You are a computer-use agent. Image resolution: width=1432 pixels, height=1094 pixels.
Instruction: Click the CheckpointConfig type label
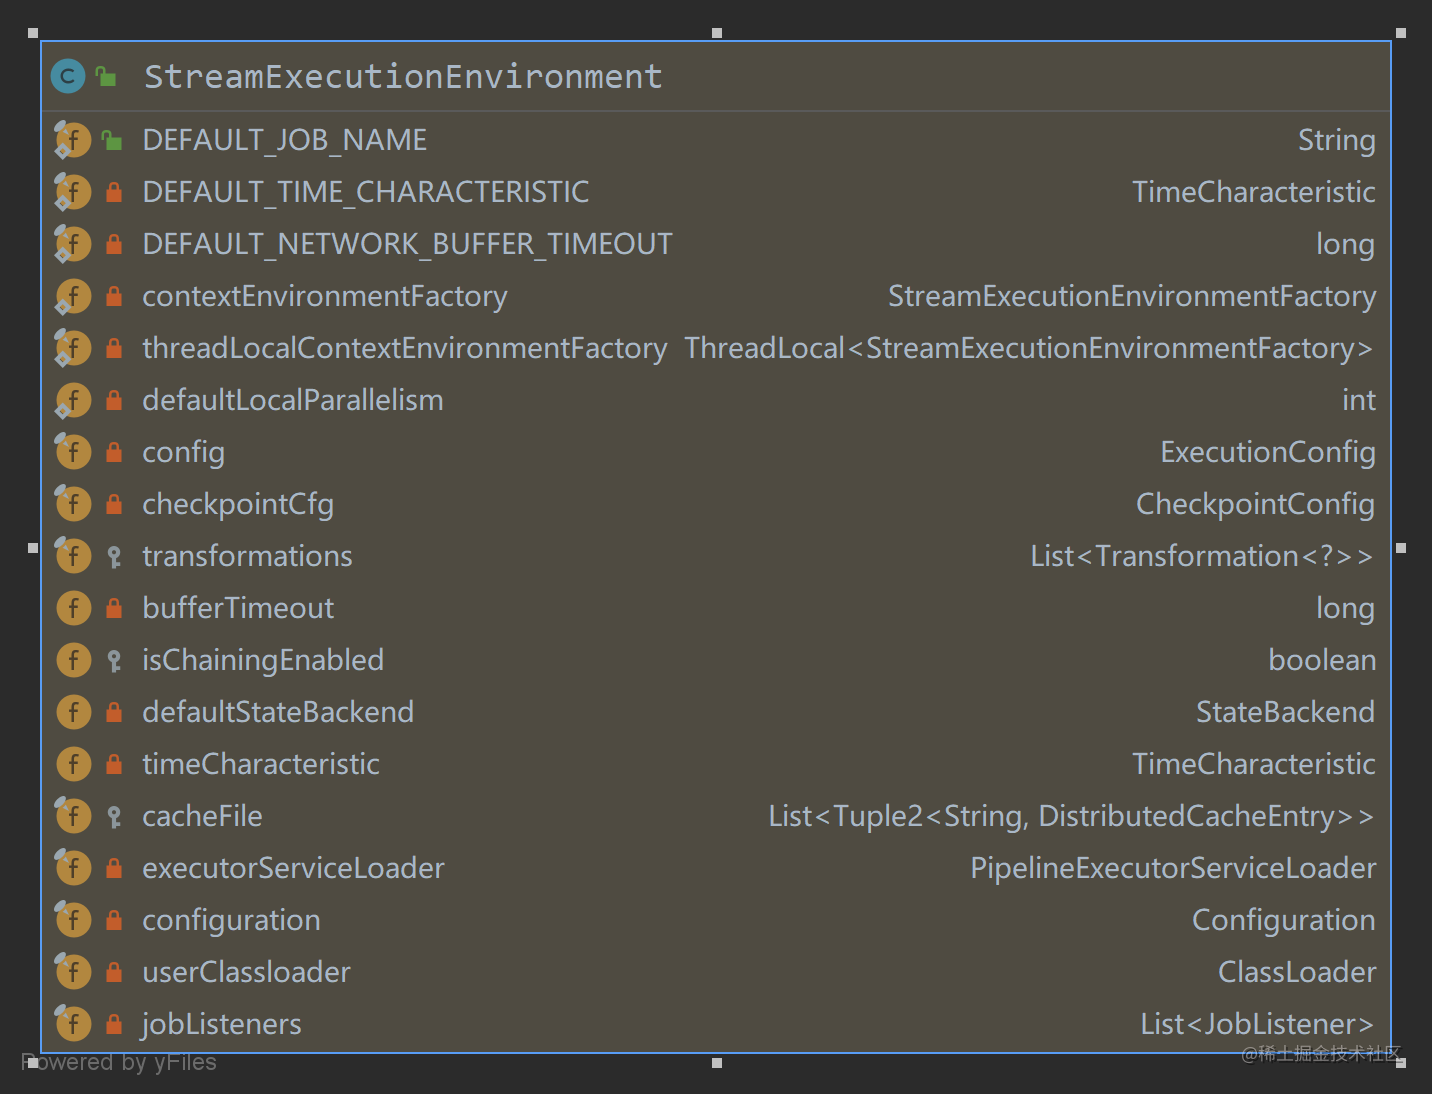tap(1255, 505)
